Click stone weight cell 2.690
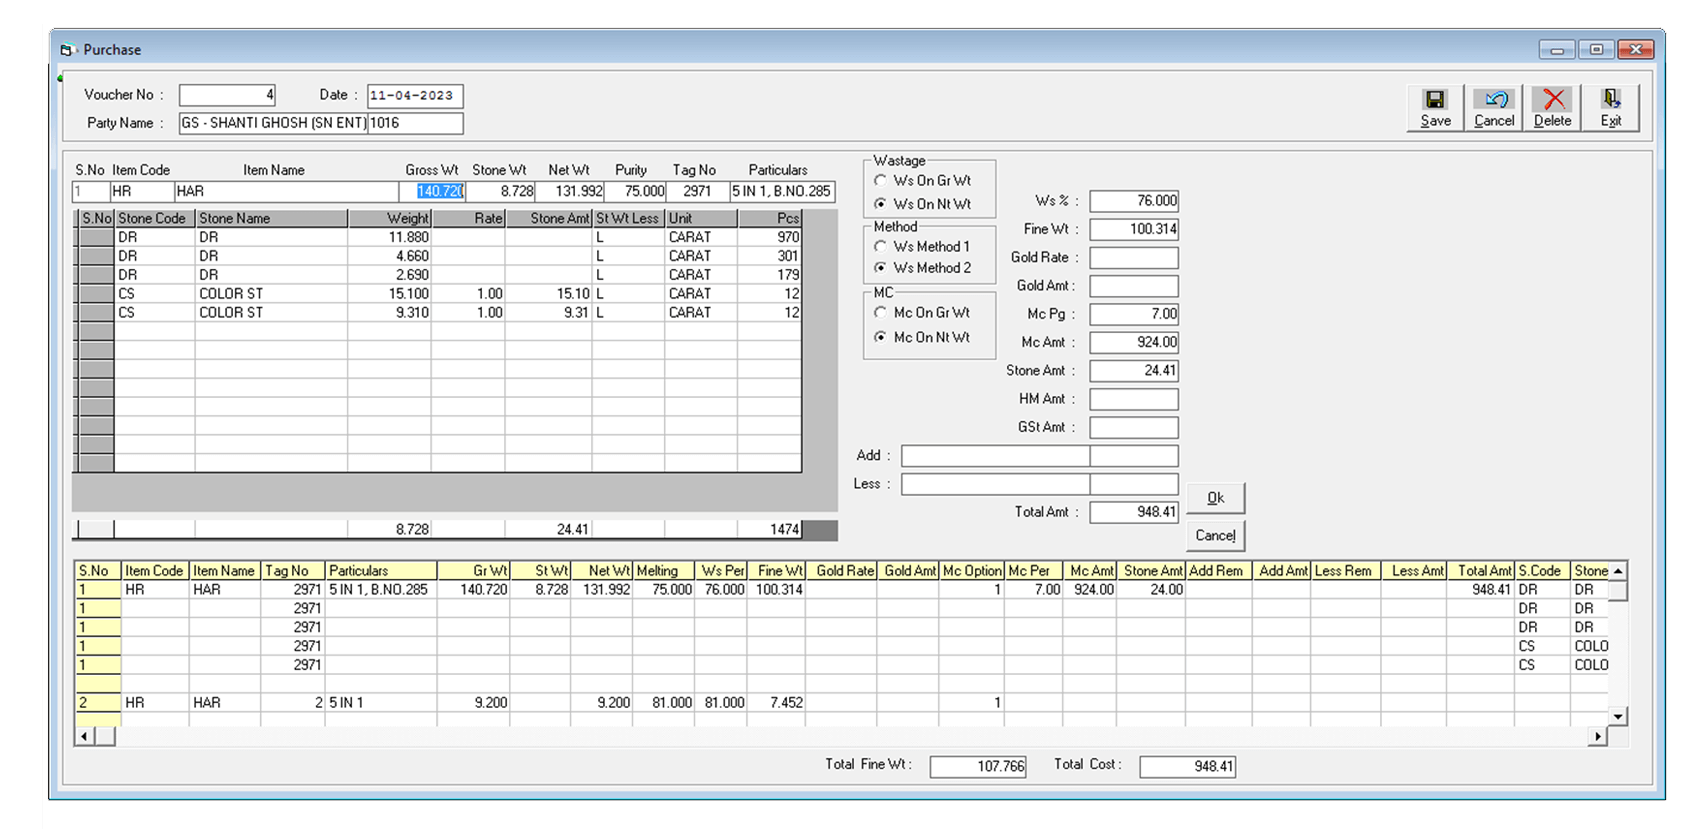 click(x=390, y=275)
